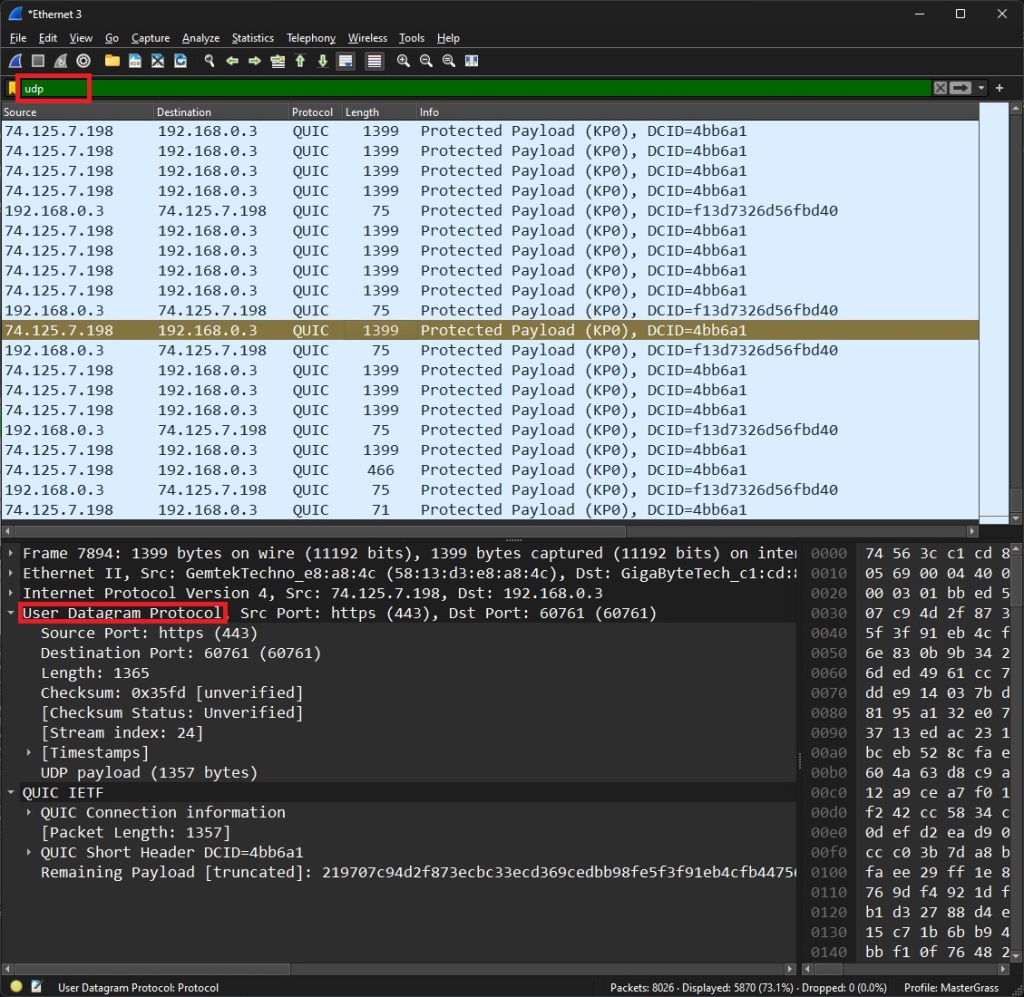Click the Find Packet magnifier icon
The image size is (1024, 997).
(209, 61)
